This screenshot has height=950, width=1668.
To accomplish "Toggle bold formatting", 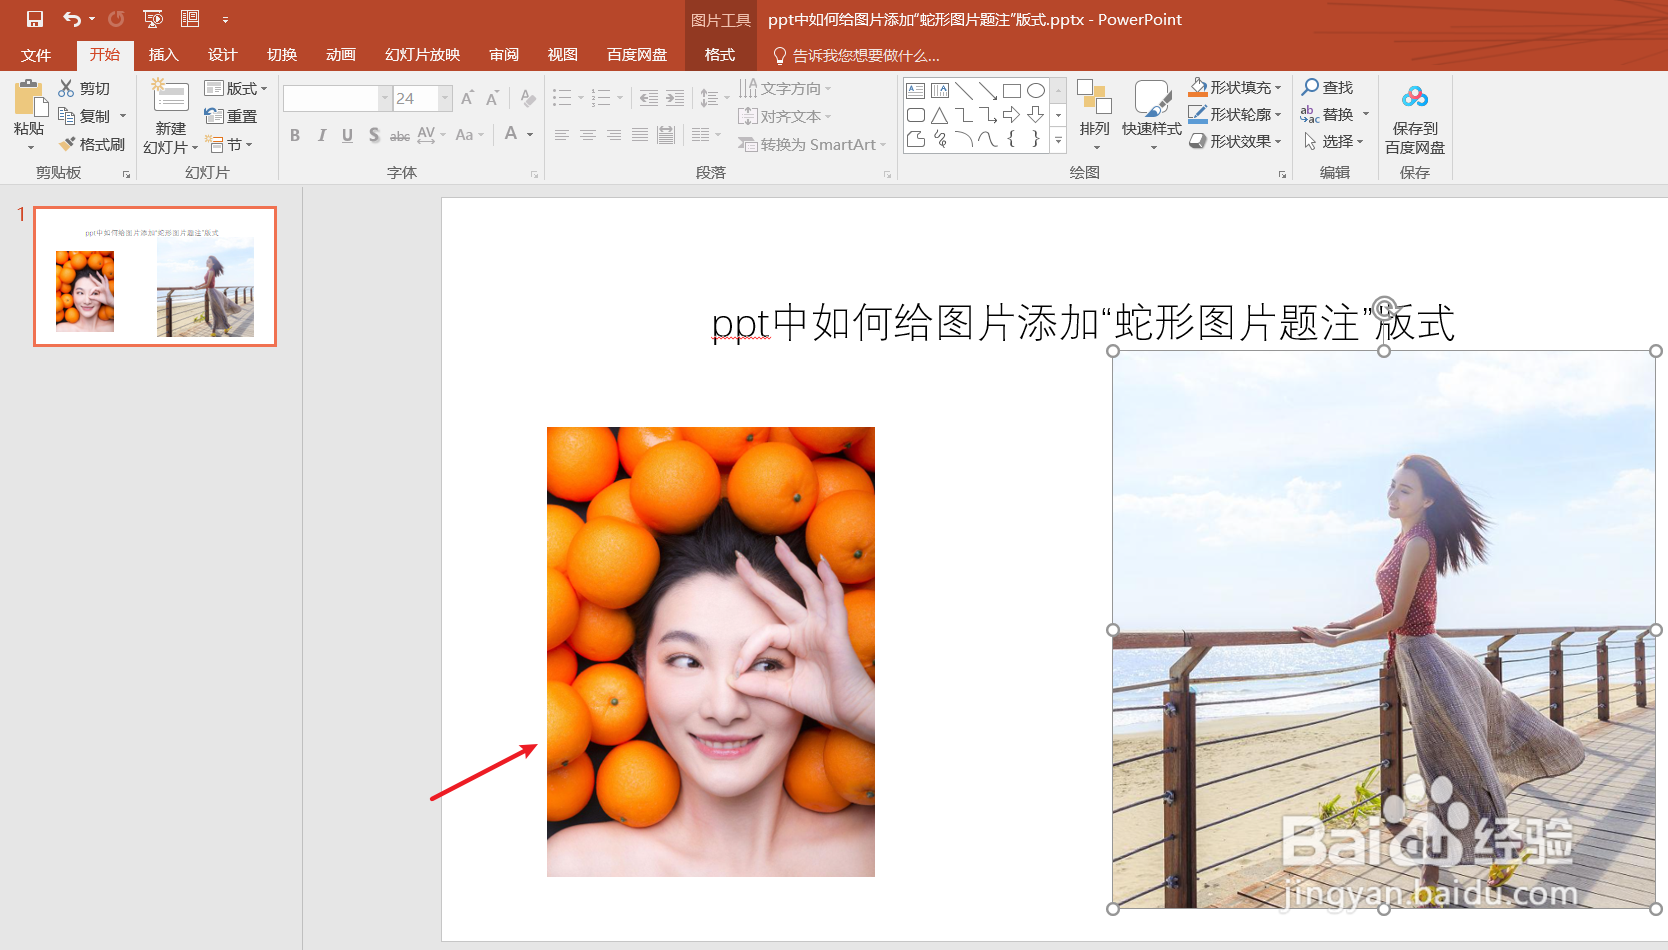I will click(294, 134).
